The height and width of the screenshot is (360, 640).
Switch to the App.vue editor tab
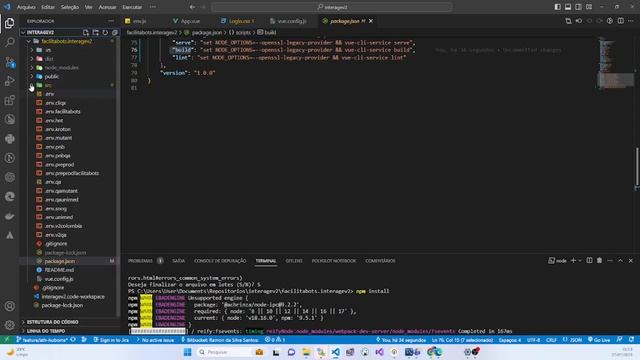click(x=187, y=21)
